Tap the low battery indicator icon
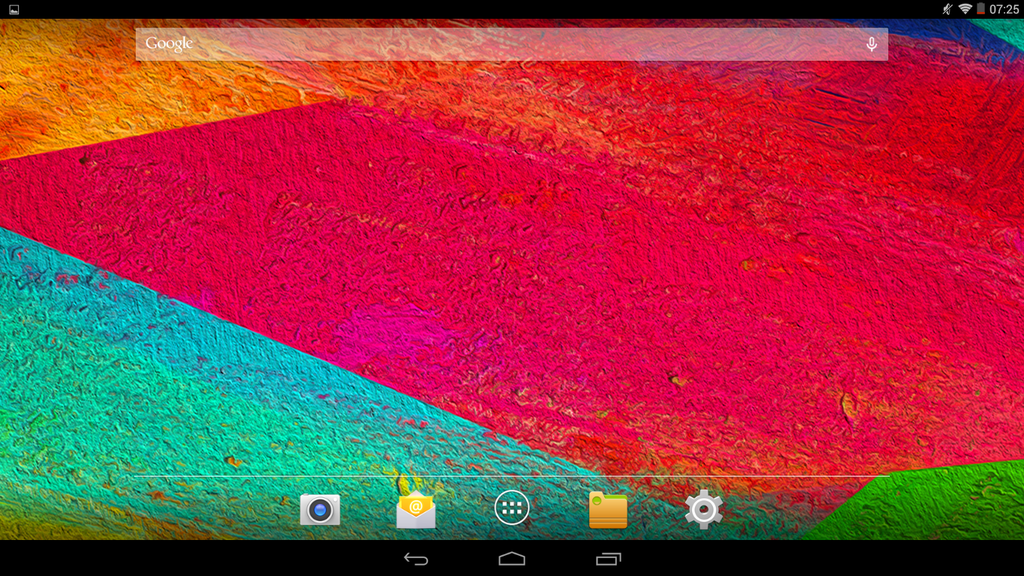Viewport: 1024px width, 576px height. point(981,9)
